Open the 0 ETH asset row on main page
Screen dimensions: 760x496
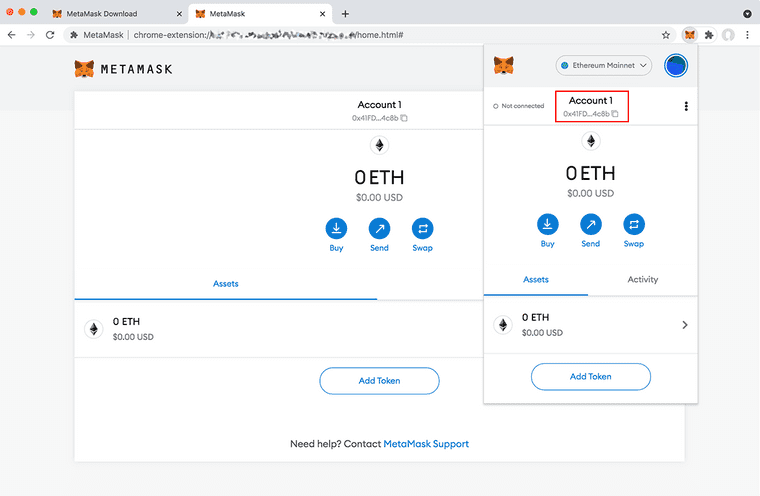click(279, 329)
